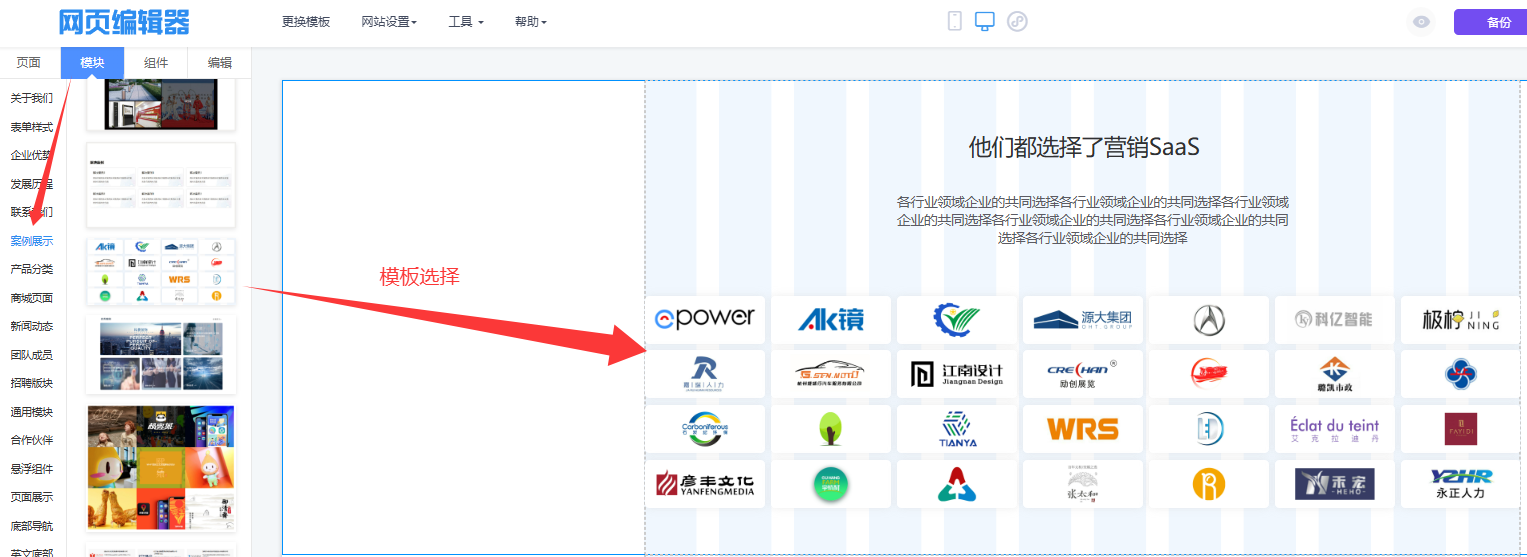The image size is (1527, 557).
Task: Click the G.SFN.MOTO car logo tile
Action: [x=831, y=374]
